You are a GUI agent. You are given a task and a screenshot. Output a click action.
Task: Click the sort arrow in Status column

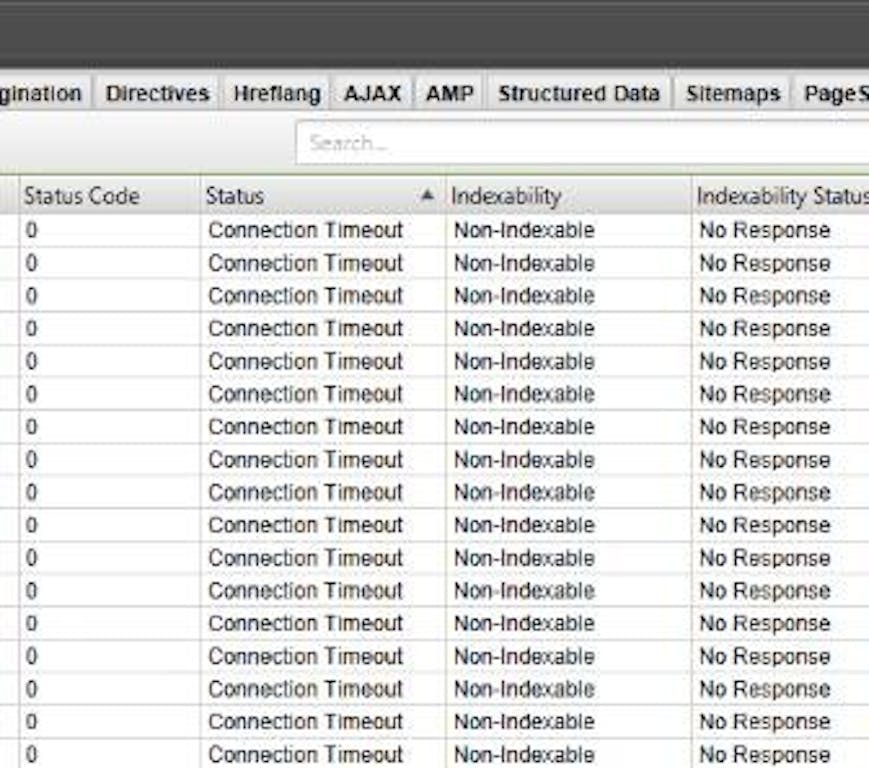428,196
